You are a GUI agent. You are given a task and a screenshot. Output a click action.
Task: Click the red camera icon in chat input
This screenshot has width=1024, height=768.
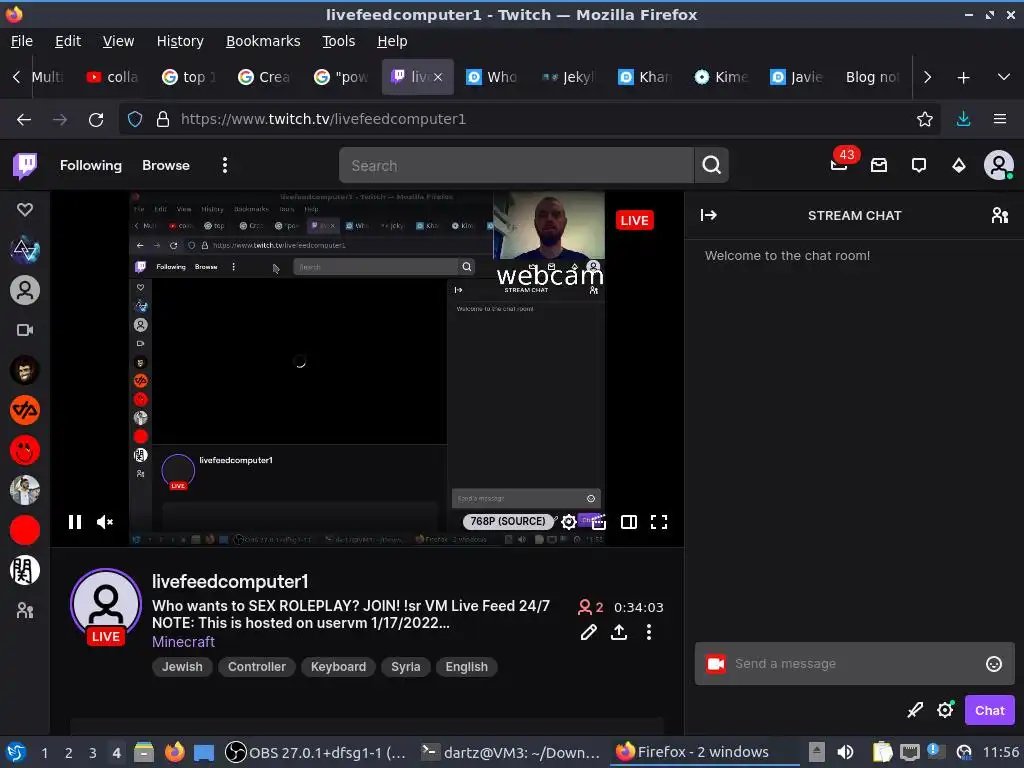pyautogui.click(x=716, y=664)
